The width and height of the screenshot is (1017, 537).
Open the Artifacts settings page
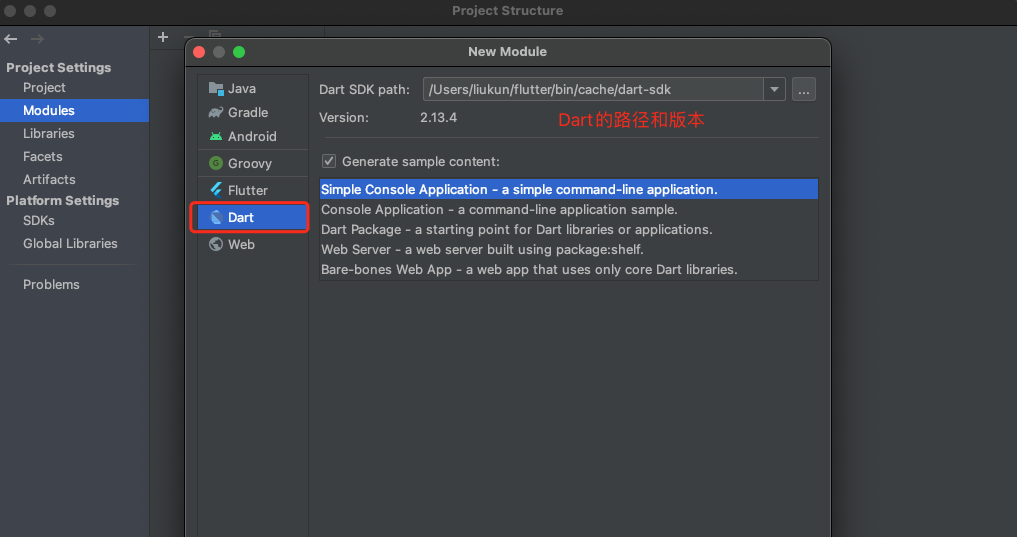49,180
